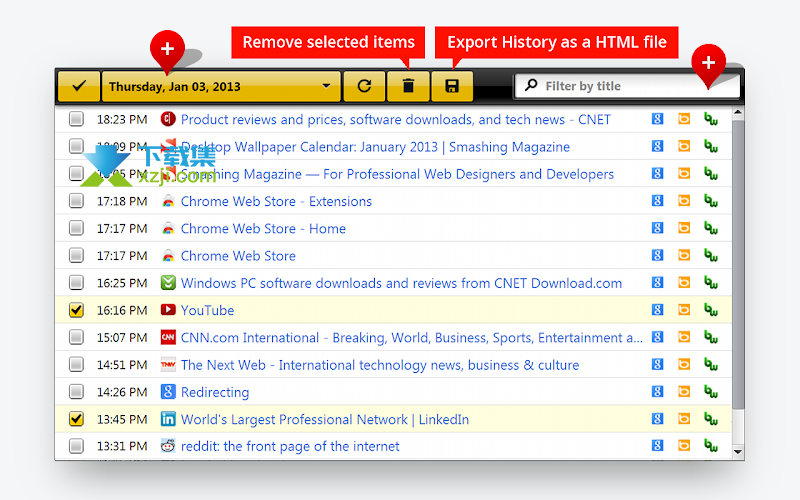This screenshot has height=500, width=800.
Task: Open The Next Web - International technology news link
Action: coord(380,365)
